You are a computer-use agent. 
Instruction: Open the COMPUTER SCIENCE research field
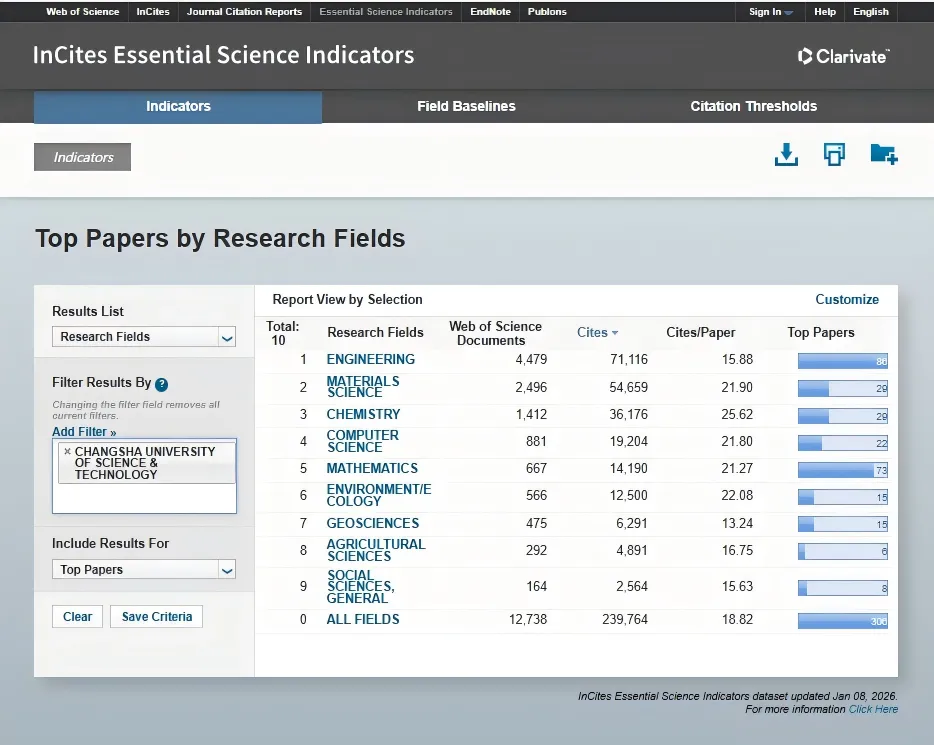(x=363, y=441)
